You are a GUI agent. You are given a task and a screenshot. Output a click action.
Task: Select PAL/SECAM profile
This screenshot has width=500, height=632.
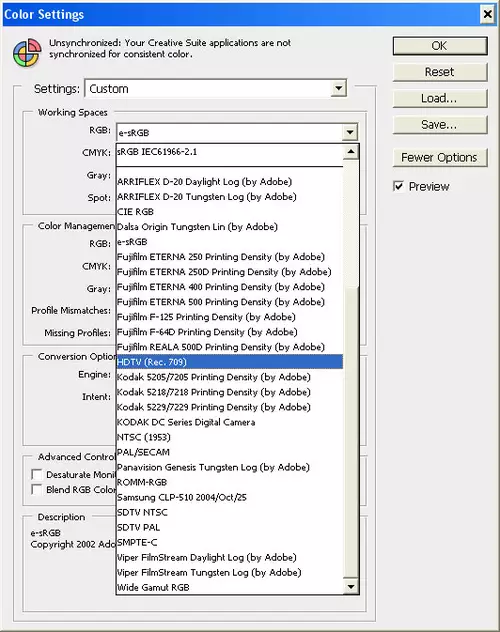(230, 452)
